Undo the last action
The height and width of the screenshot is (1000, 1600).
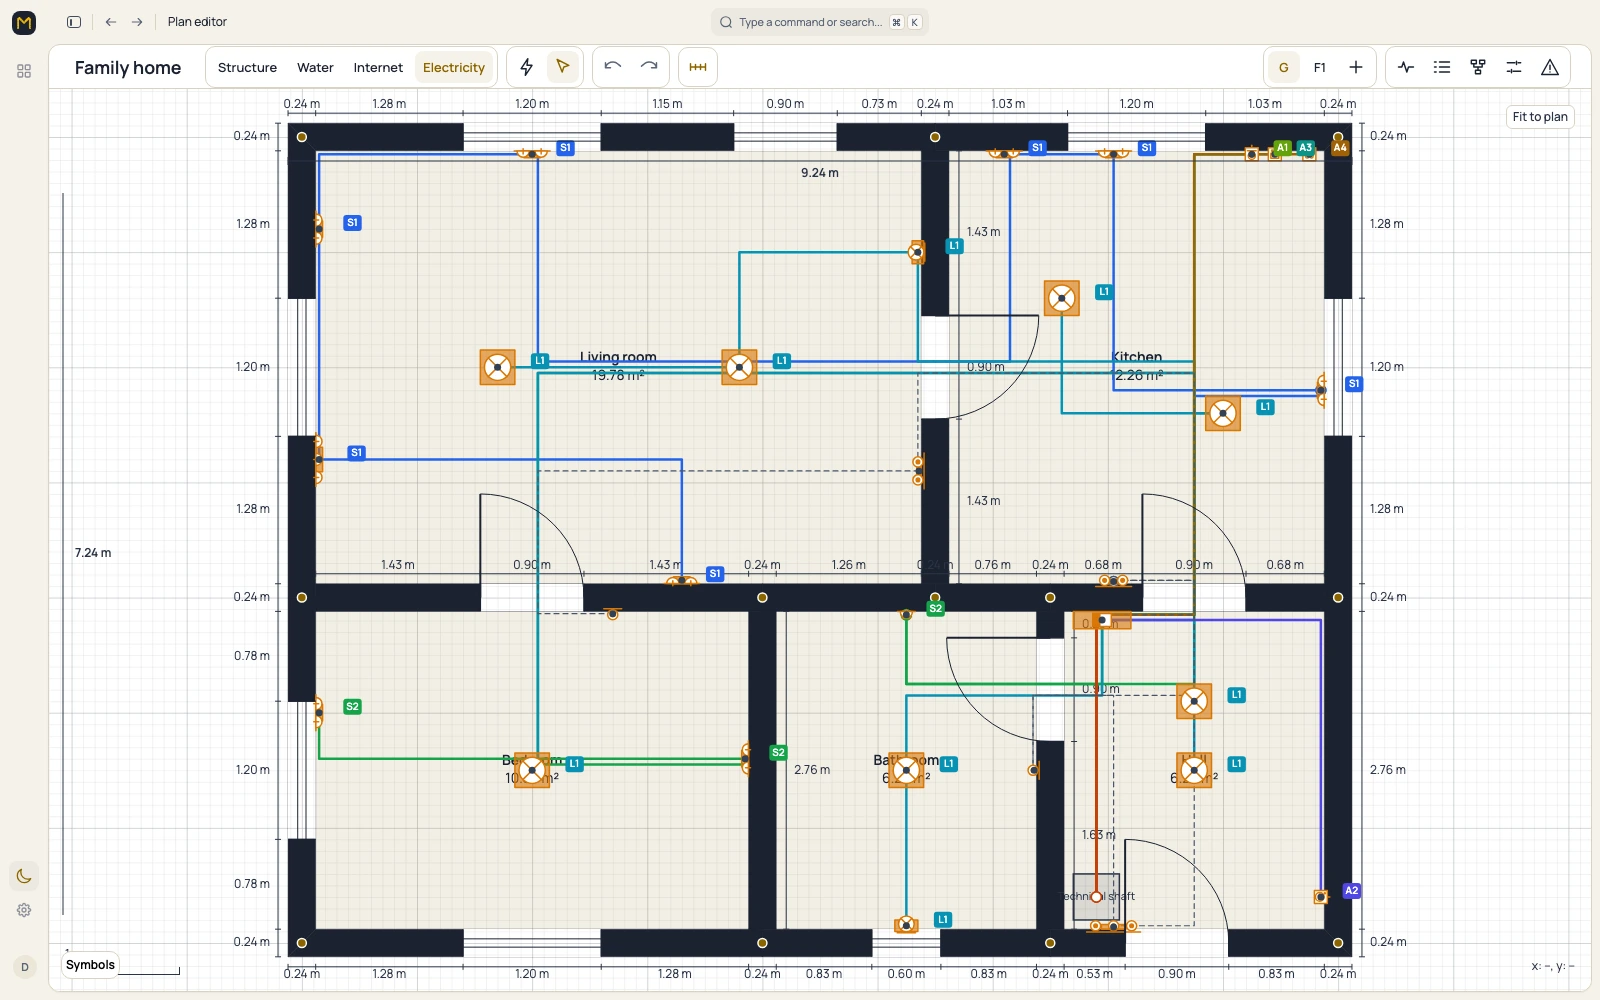(613, 67)
